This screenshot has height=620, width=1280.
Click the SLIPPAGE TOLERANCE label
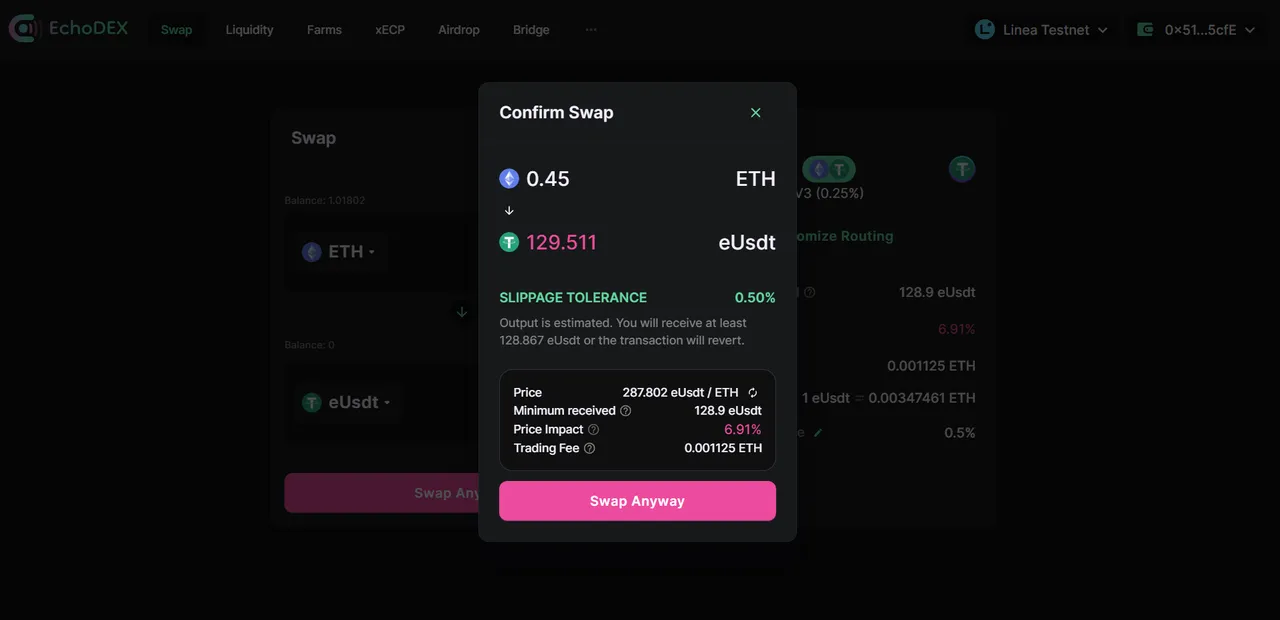(x=573, y=297)
